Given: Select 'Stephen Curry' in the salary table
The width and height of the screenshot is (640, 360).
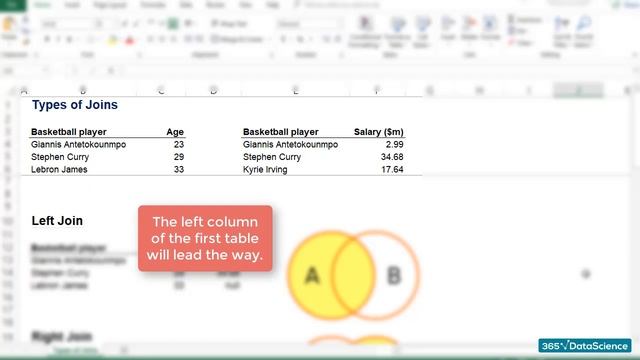Looking at the screenshot, I should [272, 157].
